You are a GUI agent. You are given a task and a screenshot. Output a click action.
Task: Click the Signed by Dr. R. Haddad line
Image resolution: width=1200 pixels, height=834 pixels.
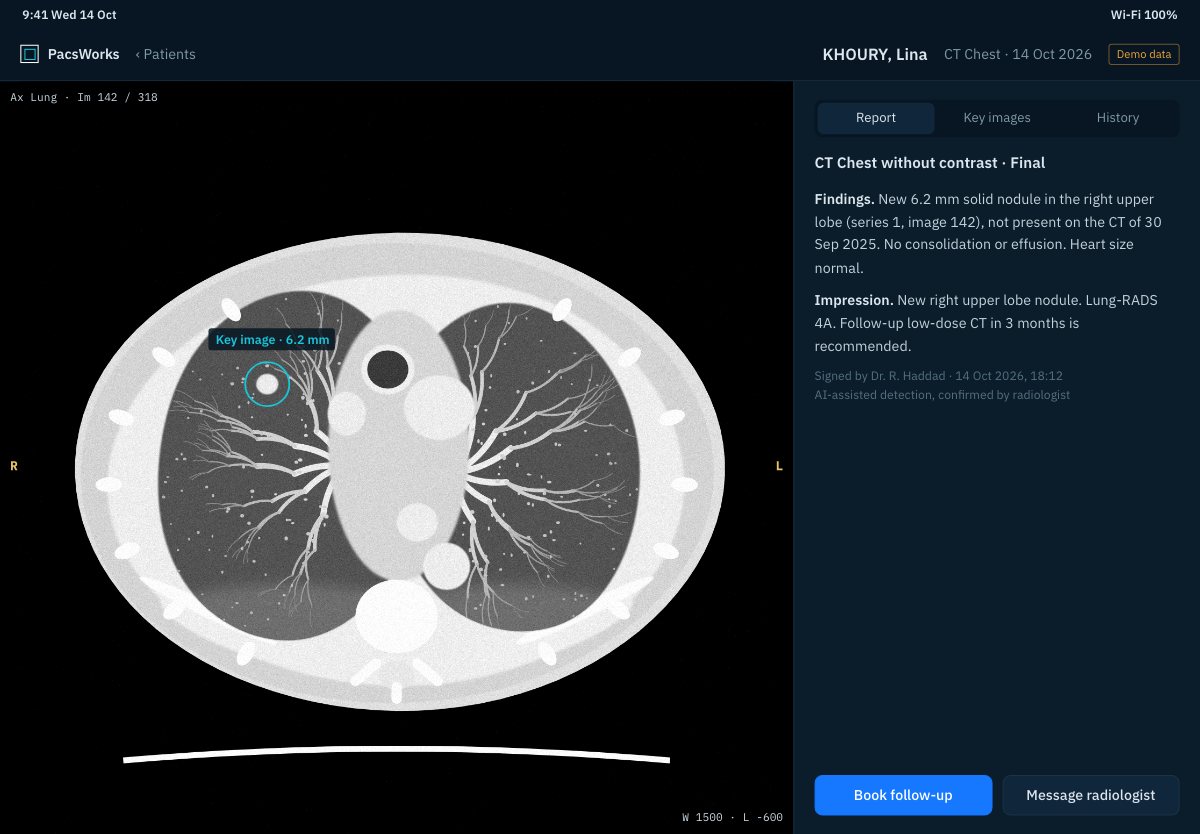coord(939,376)
